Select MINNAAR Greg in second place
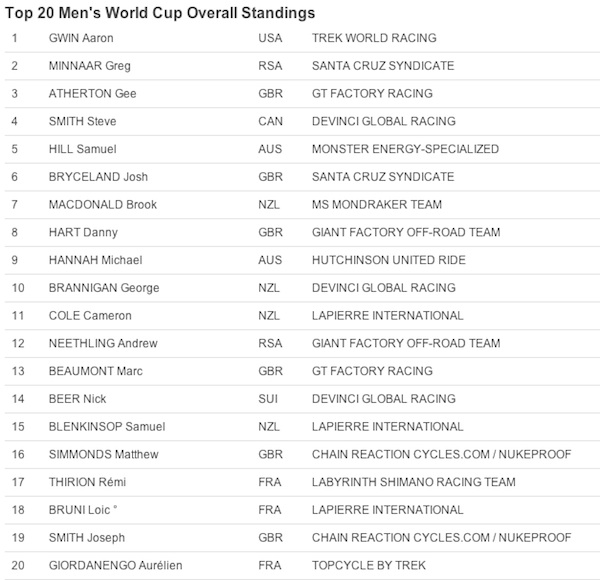Viewport: 600px width, 580px height. coord(90,66)
